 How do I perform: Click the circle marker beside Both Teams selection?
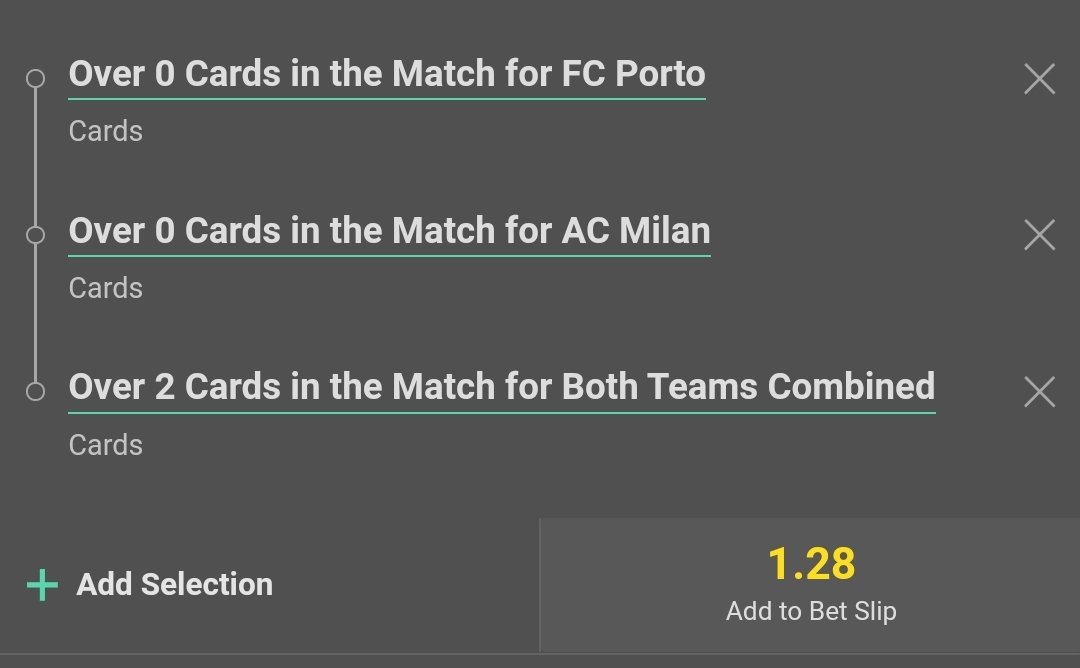(x=35, y=391)
